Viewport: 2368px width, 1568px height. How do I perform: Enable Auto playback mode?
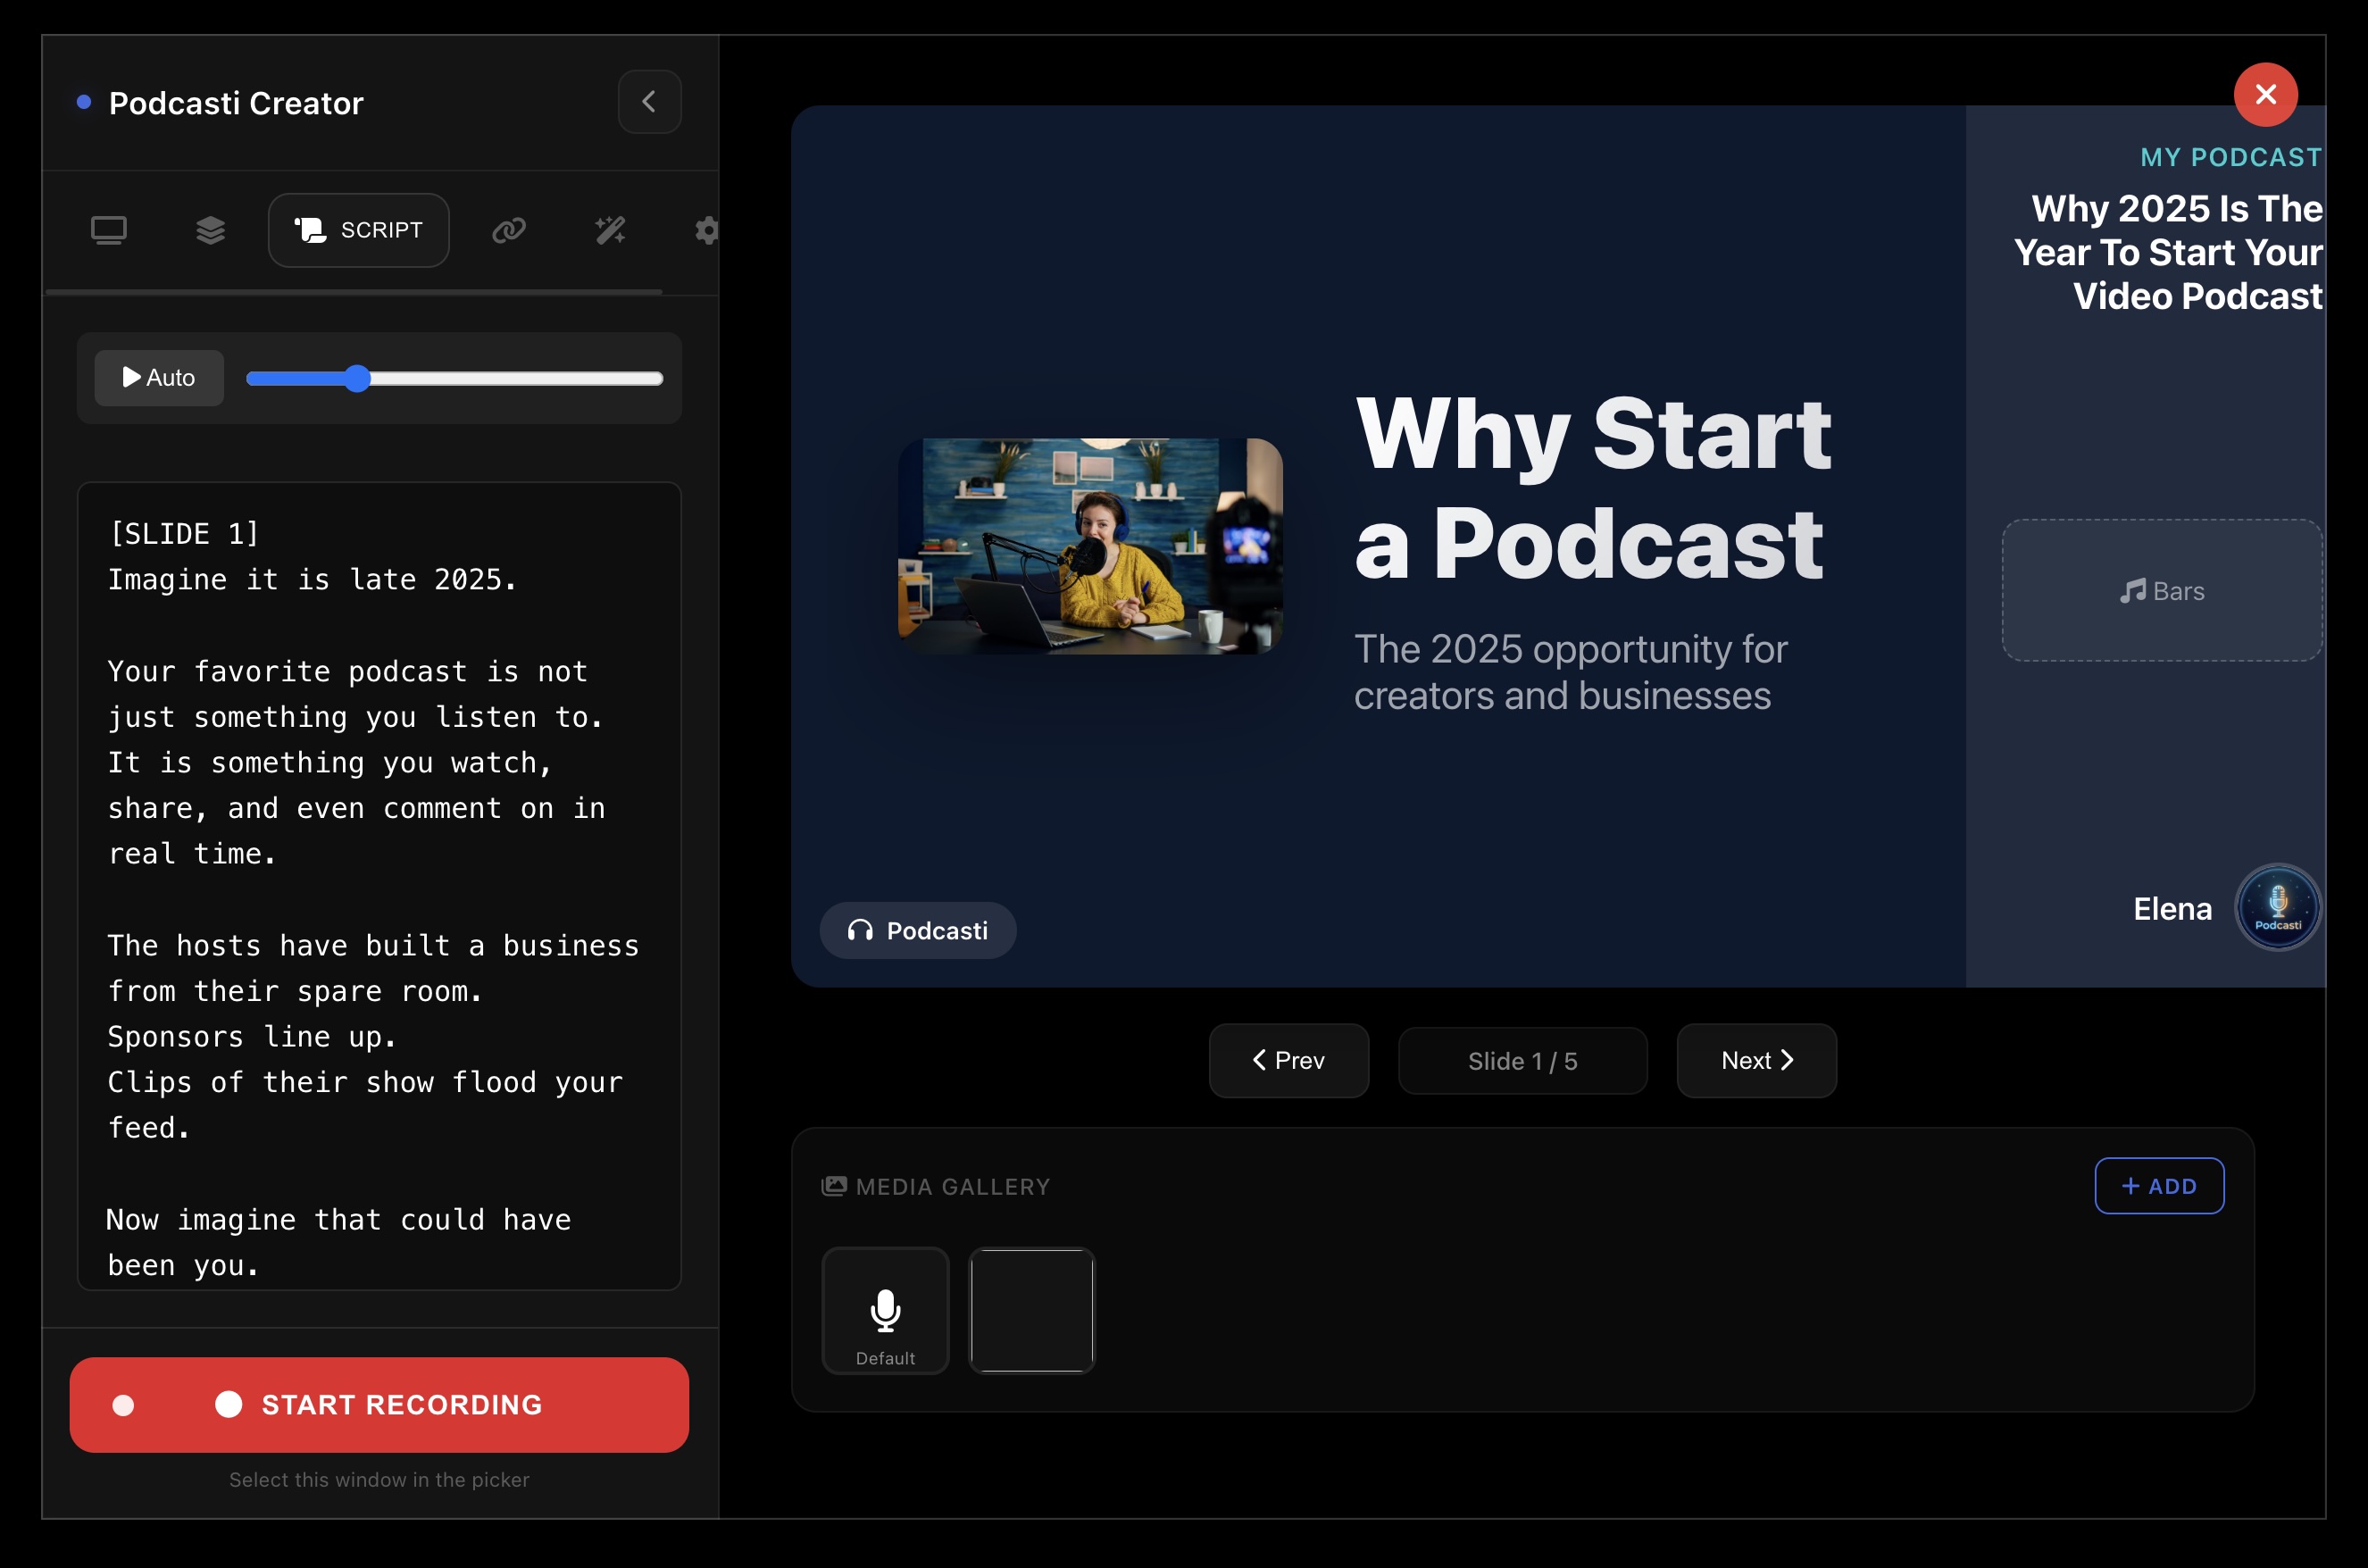click(158, 377)
